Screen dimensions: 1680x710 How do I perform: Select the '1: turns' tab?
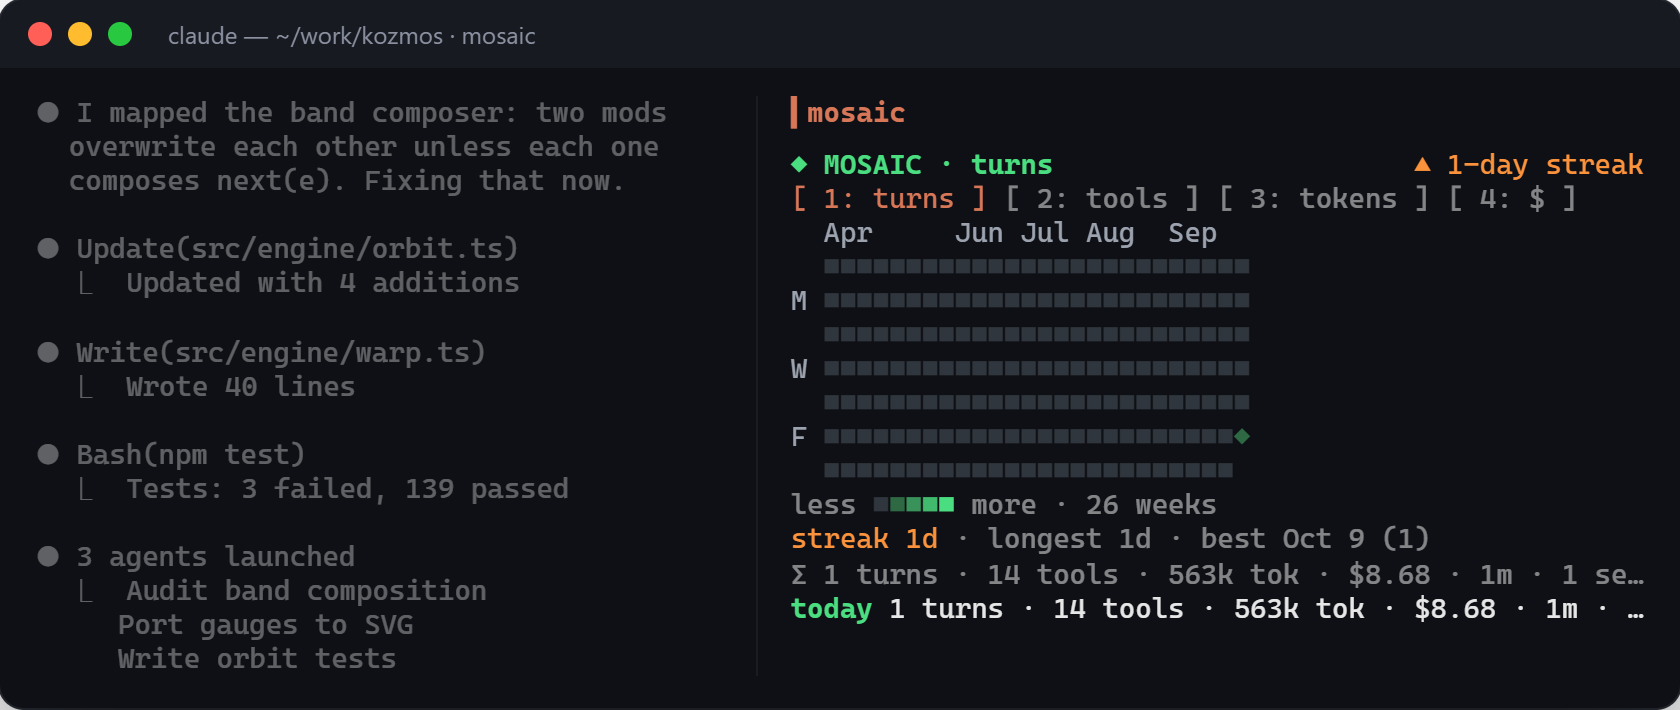pyautogui.click(x=889, y=199)
